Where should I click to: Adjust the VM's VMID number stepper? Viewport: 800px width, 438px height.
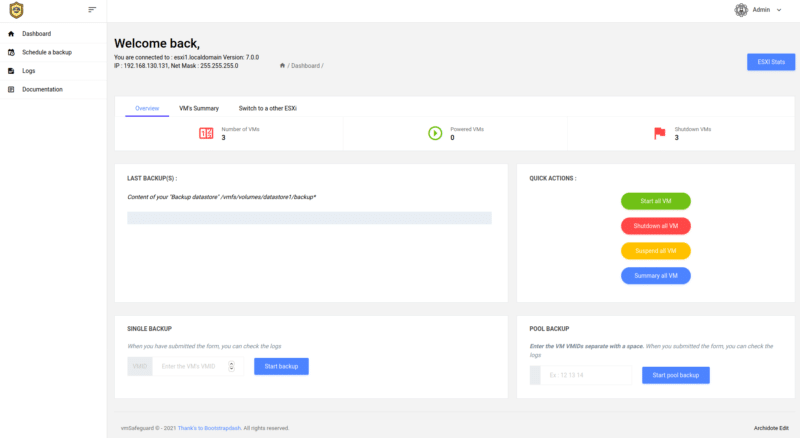click(232, 367)
